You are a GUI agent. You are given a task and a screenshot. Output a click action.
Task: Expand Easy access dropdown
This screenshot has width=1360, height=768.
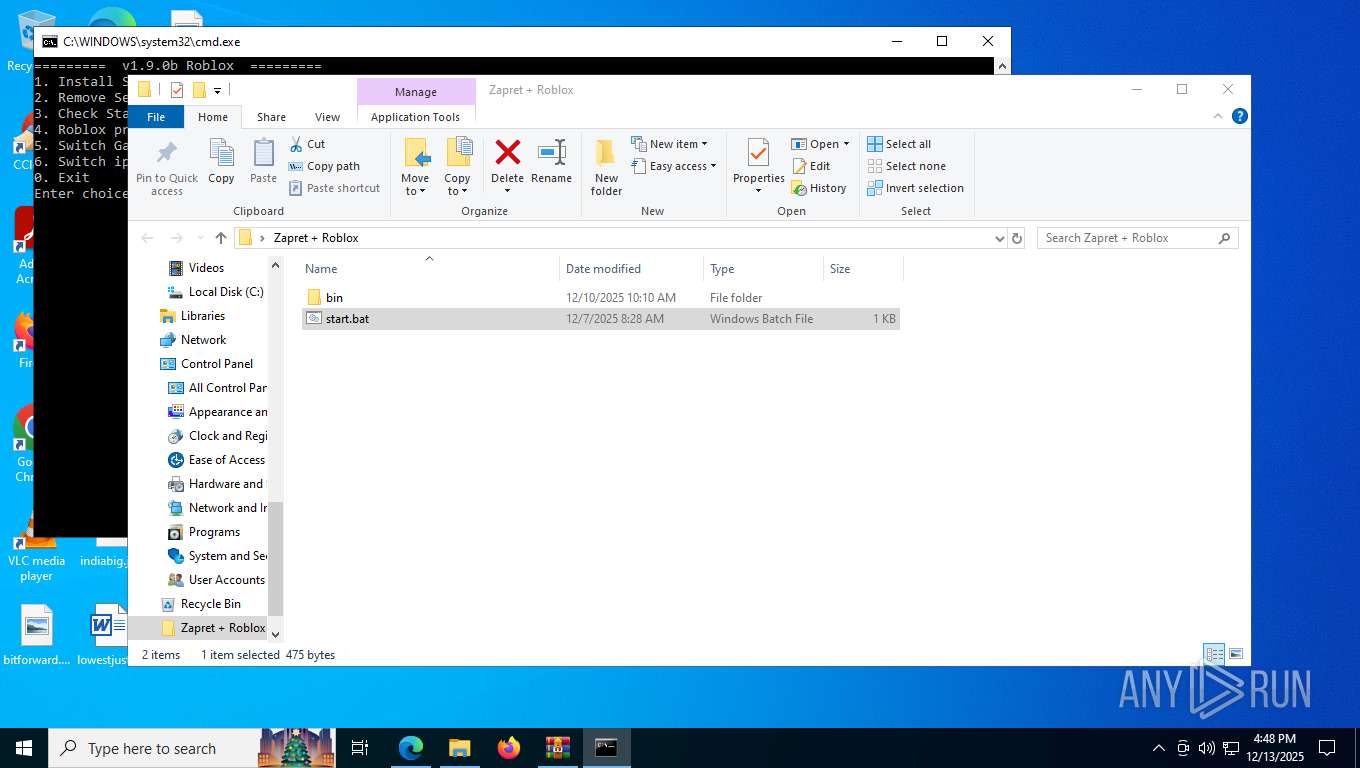[x=713, y=166]
